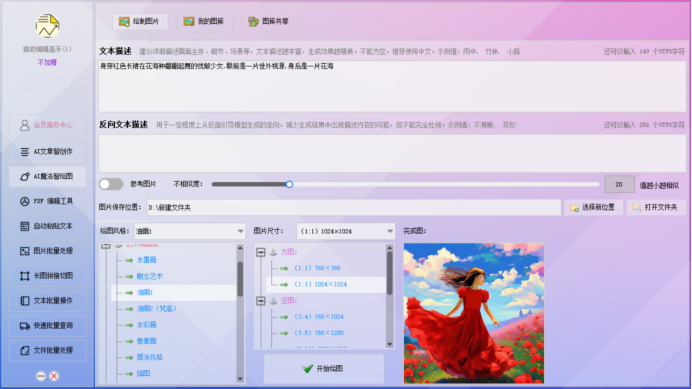Switch to the 图库共享 tab
Viewport: 692px width, 389px height.
[x=270, y=21]
